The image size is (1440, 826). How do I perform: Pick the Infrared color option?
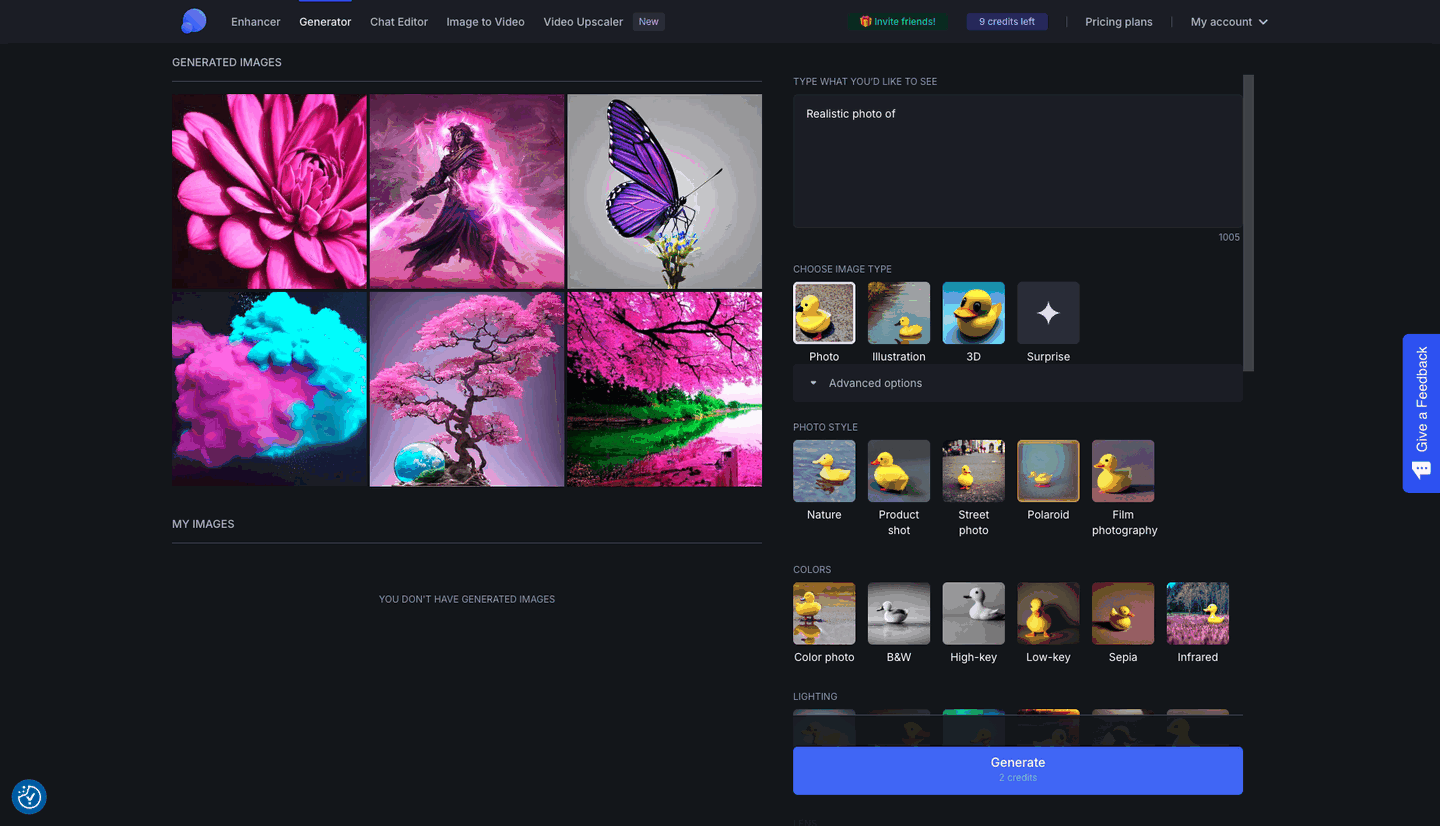(1197, 614)
